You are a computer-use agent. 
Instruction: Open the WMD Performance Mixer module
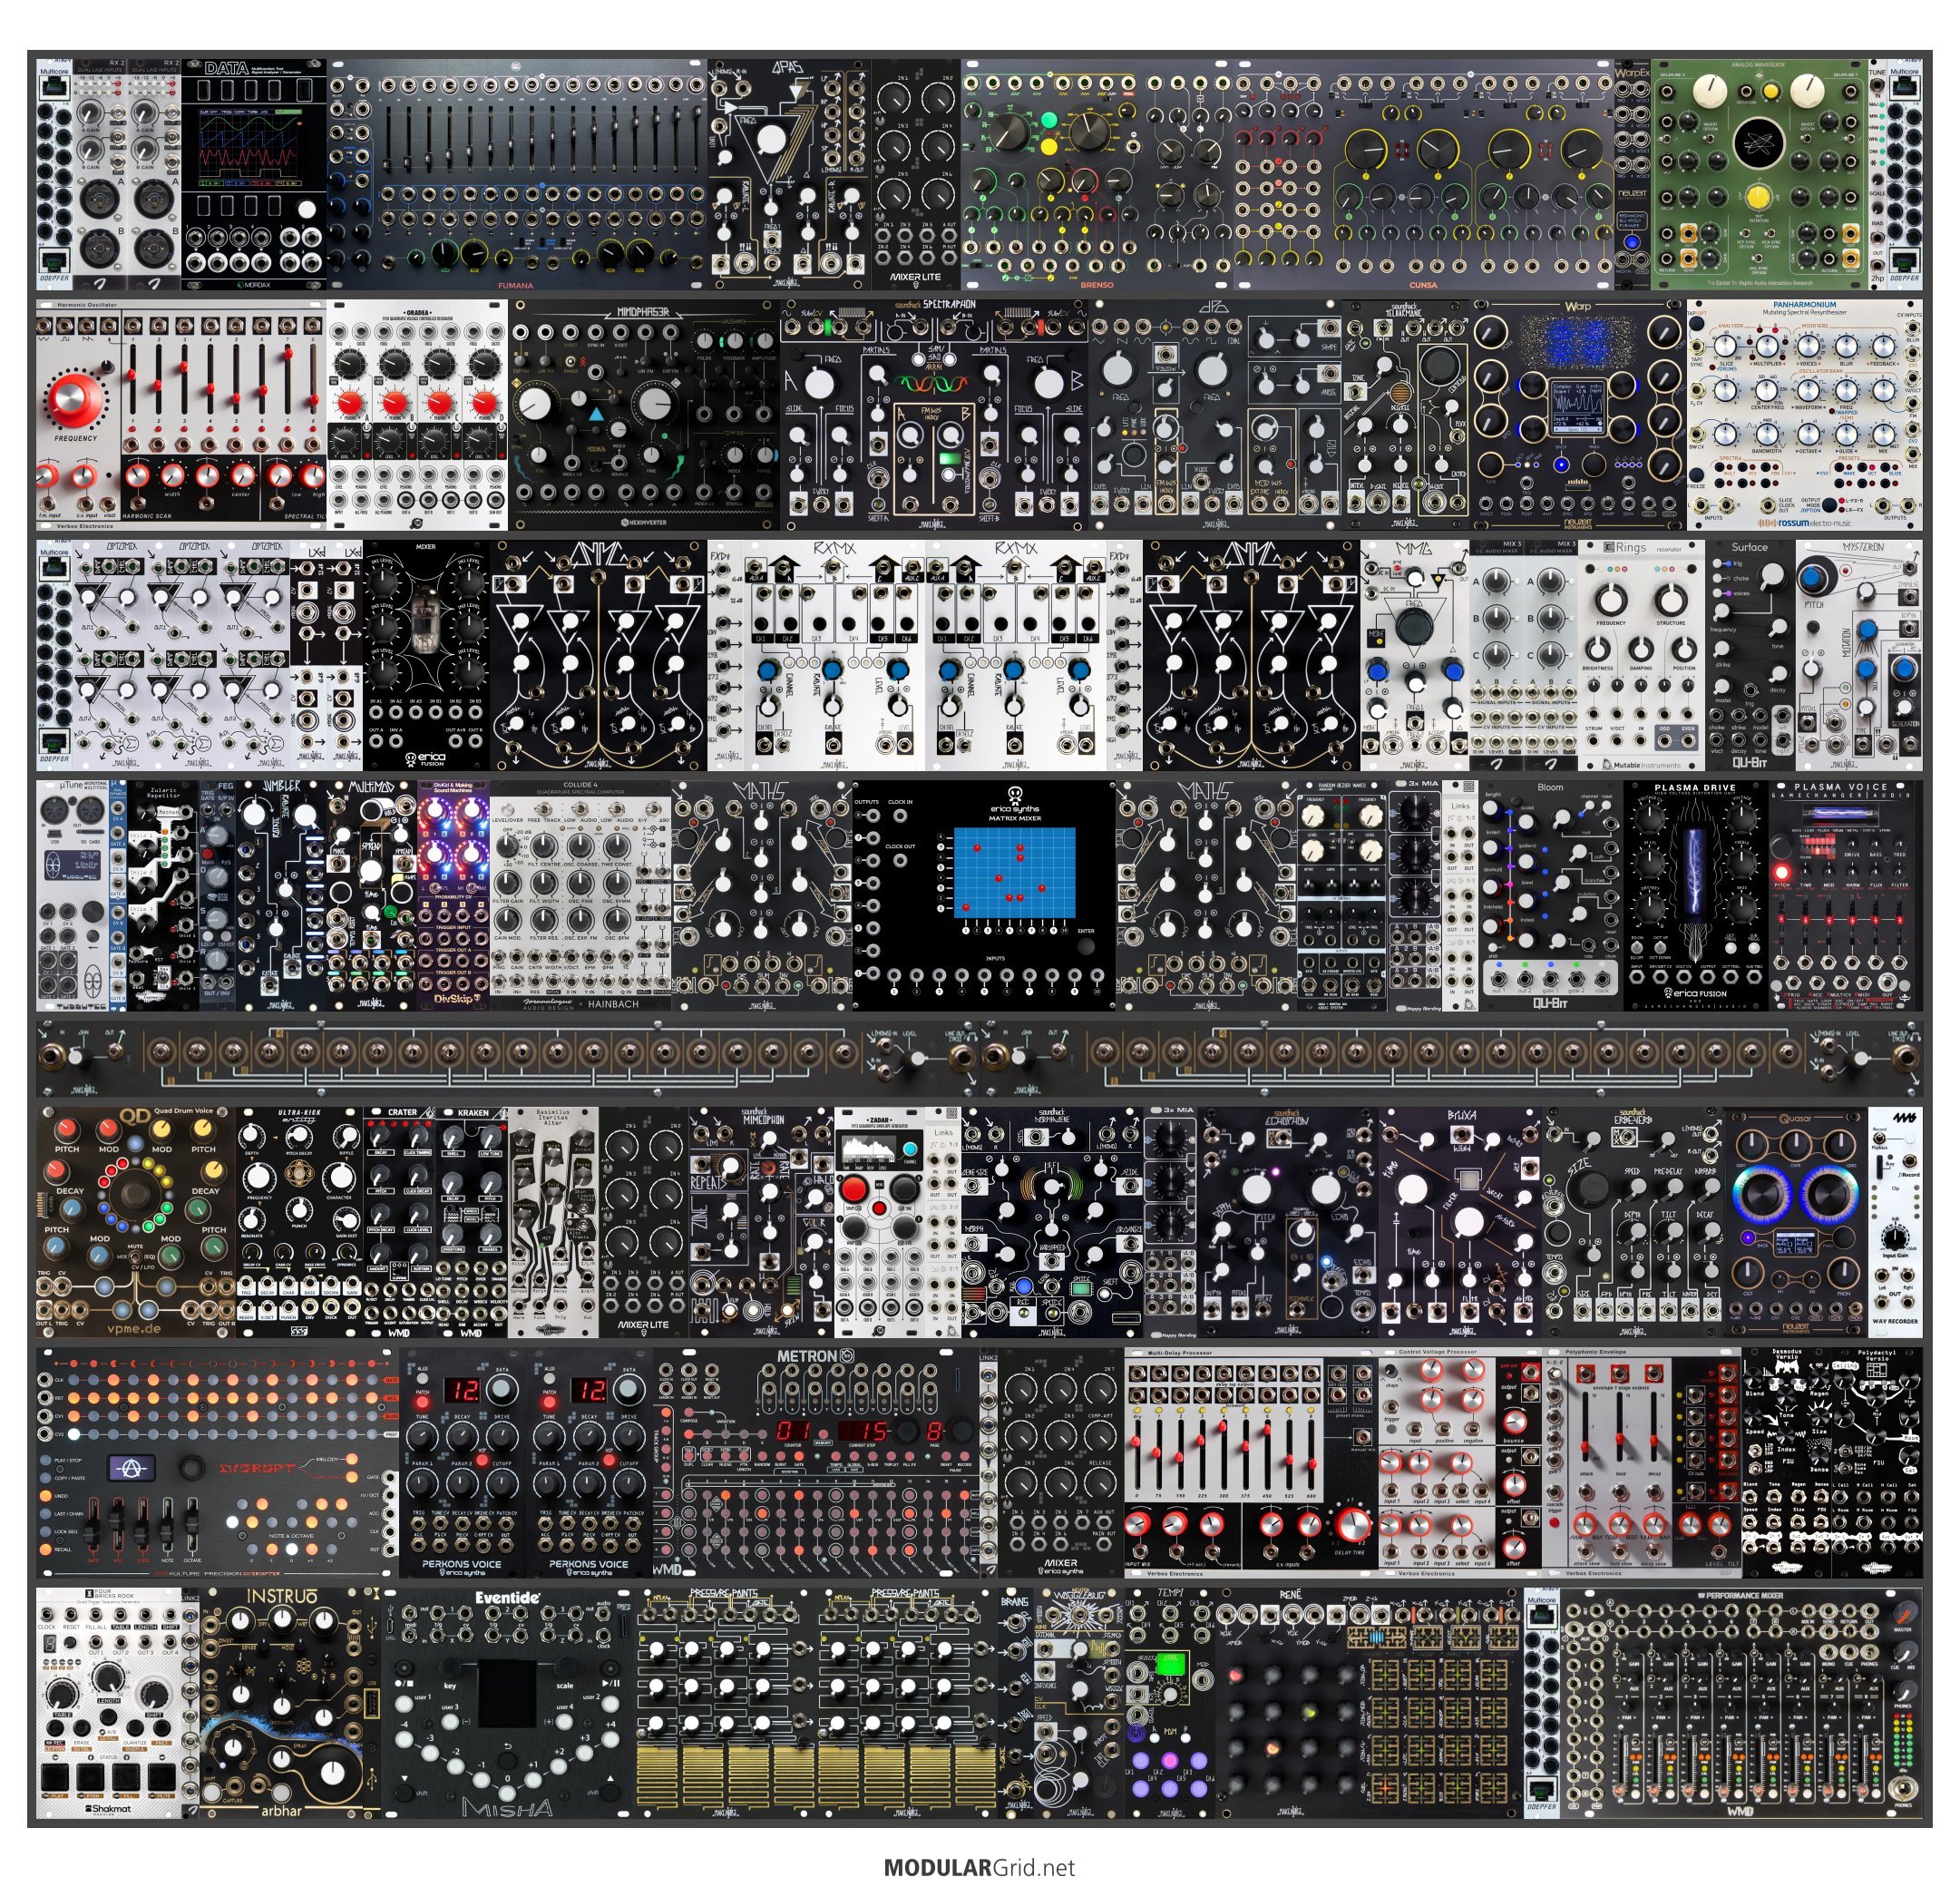click(1742, 1703)
